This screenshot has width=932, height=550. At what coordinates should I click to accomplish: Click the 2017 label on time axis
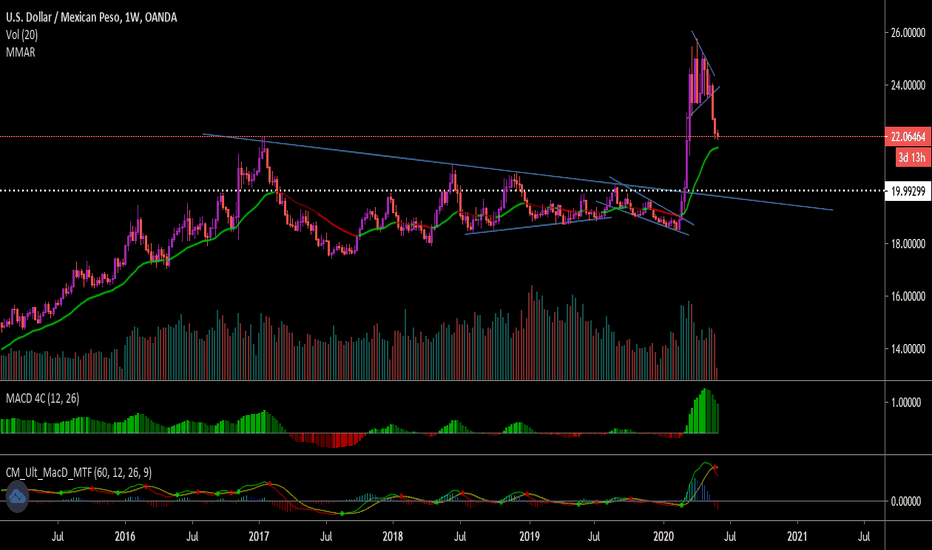259,536
